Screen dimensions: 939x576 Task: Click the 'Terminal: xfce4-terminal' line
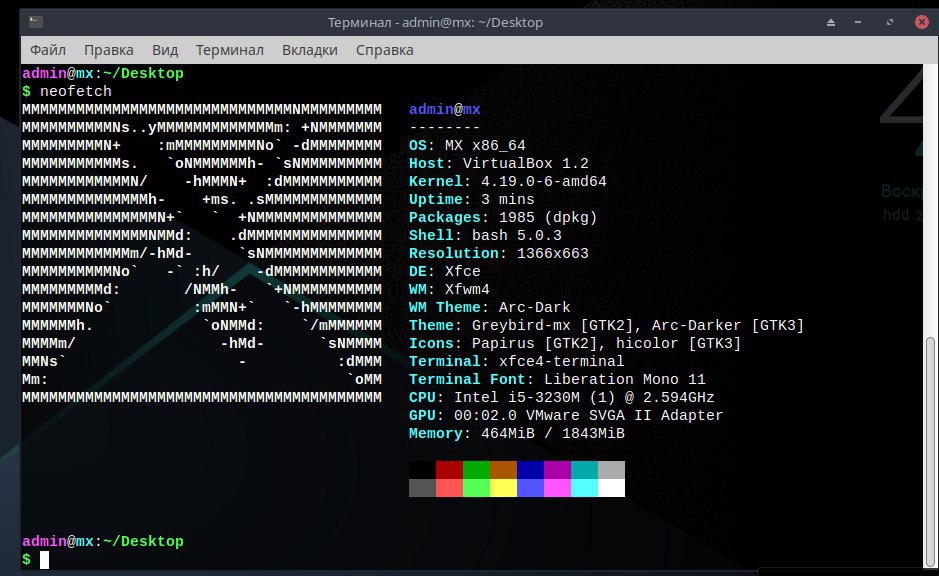517,361
